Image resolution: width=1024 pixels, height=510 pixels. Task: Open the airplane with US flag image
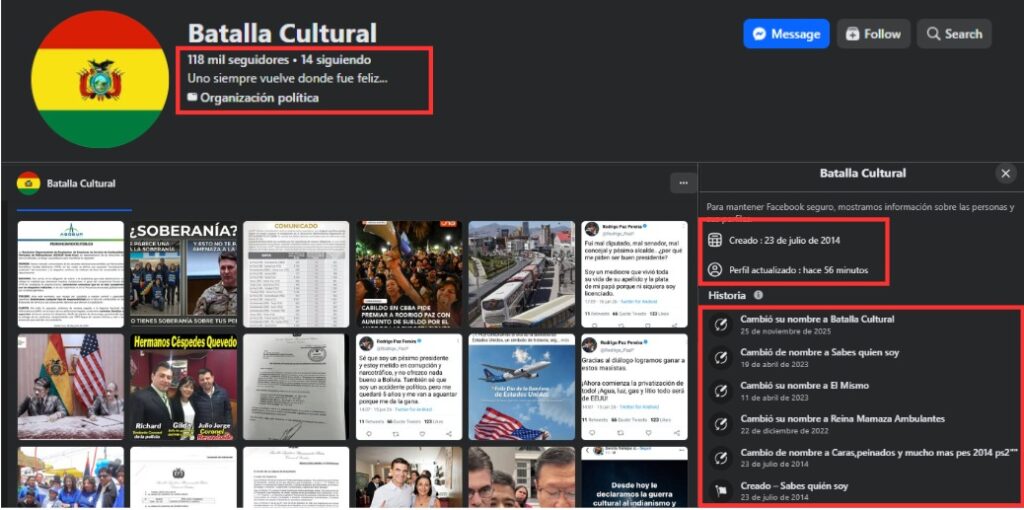pos(522,387)
